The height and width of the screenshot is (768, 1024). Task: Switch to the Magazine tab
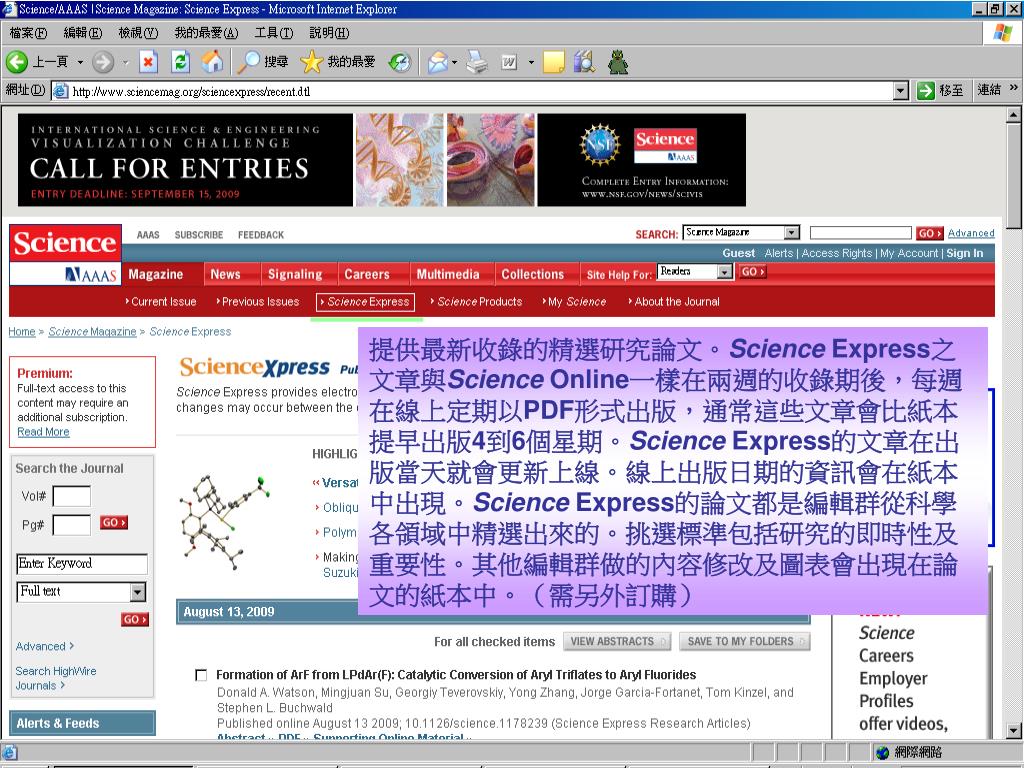point(156,274)
